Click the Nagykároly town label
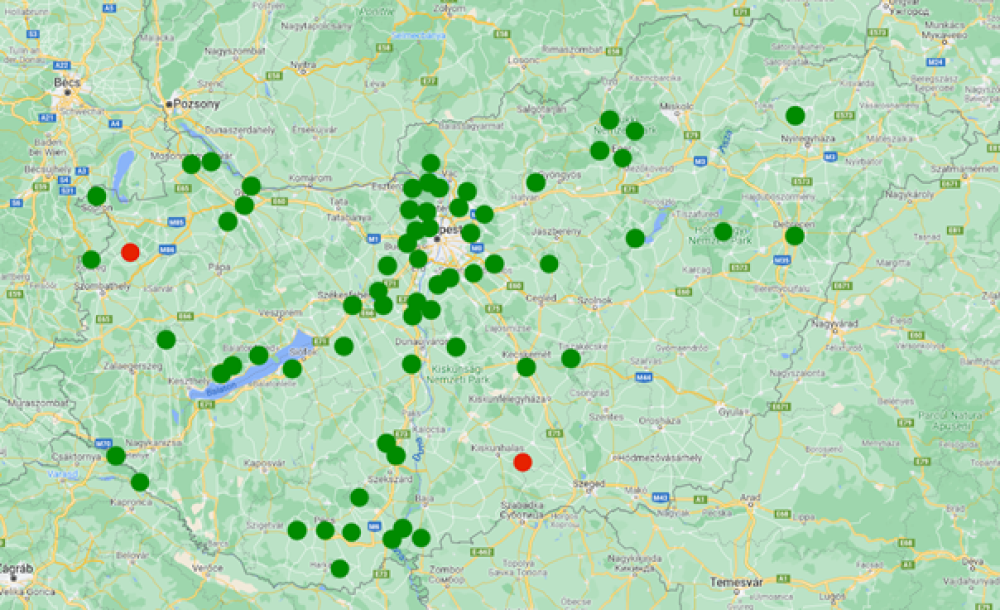 coord(909,194)
